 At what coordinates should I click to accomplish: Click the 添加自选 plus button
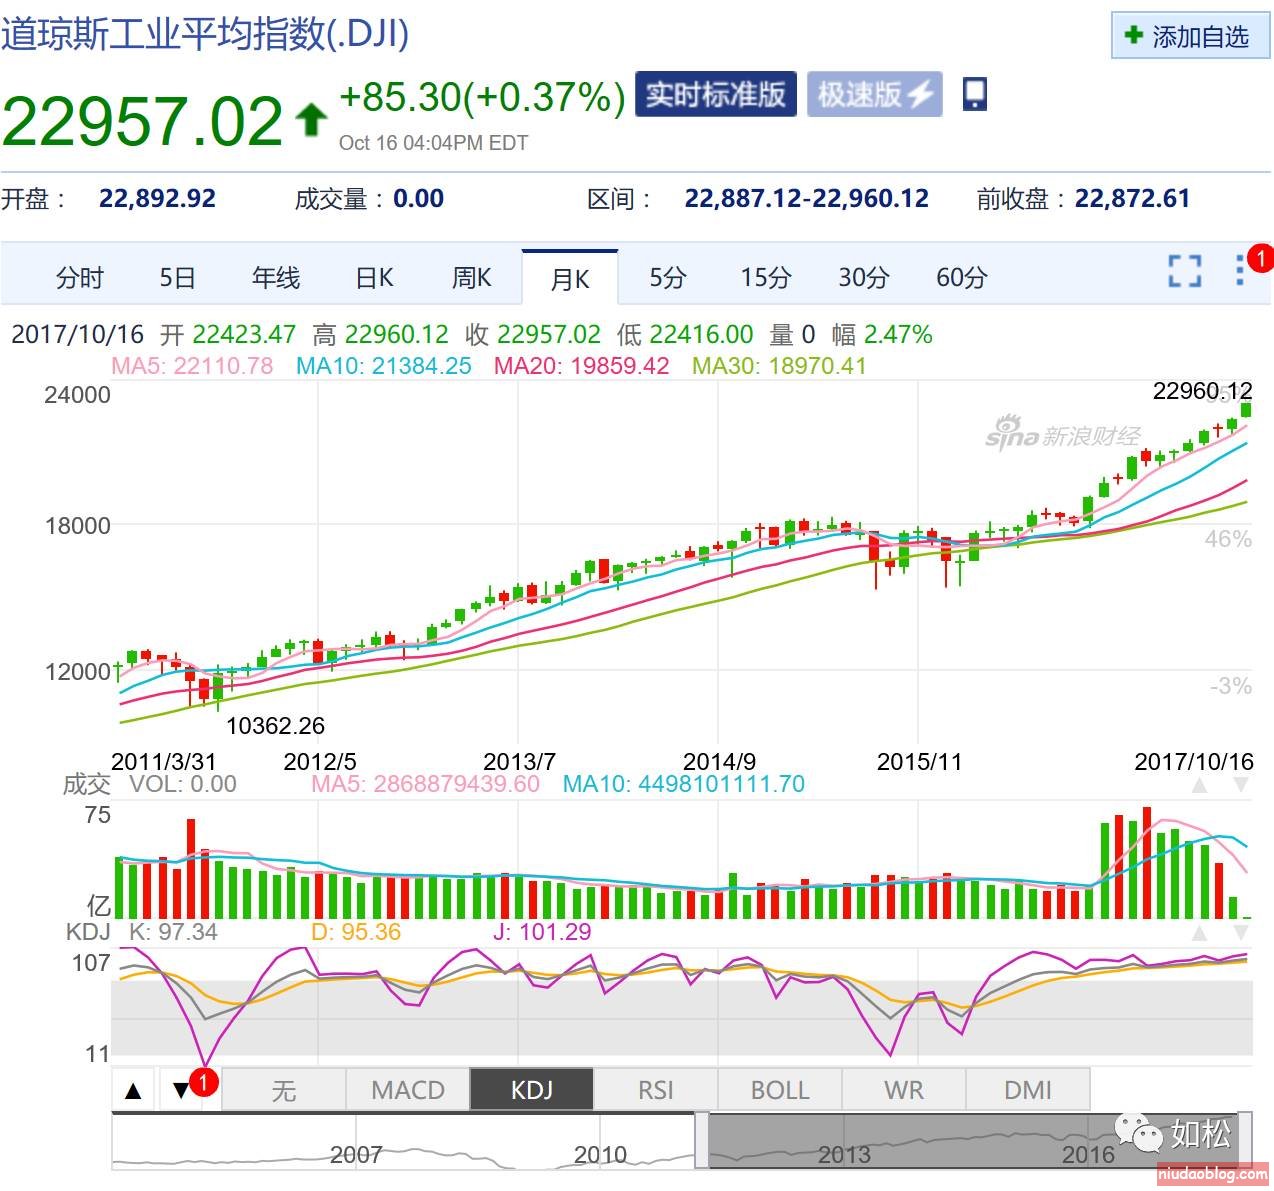pos(1190,37)
